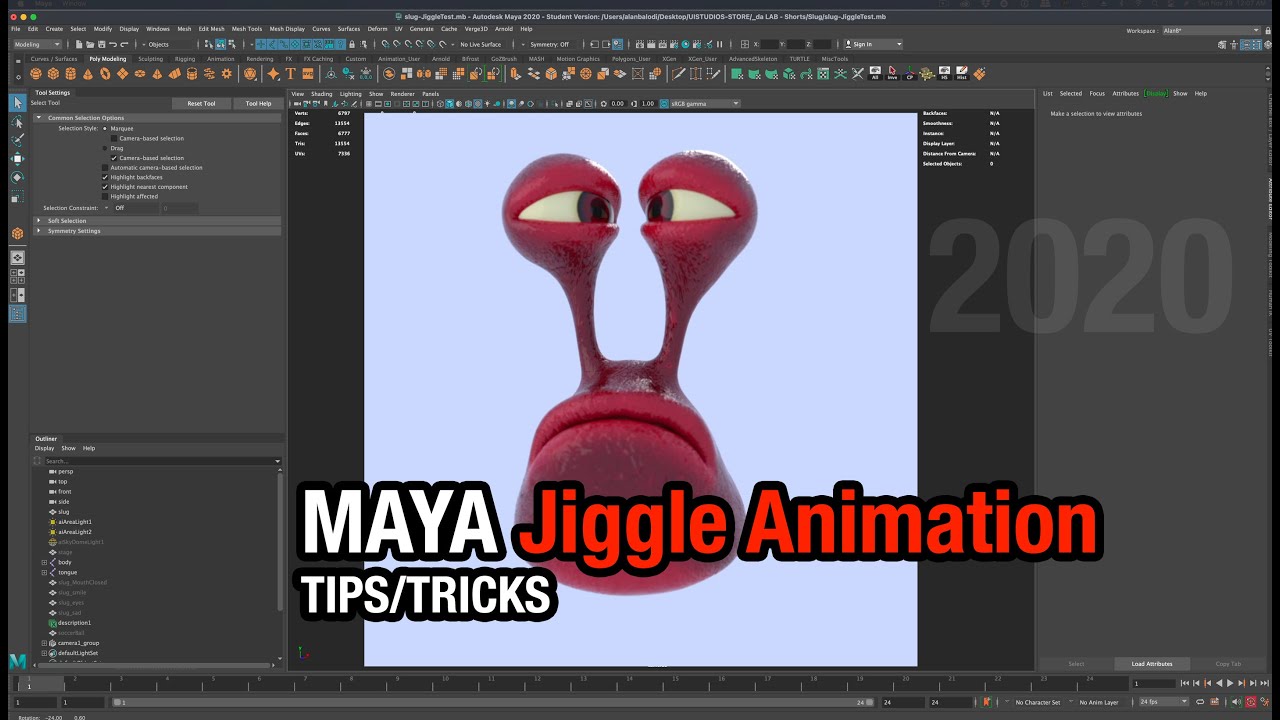Open the sRGB gamma view transform dropdown
The width and height of the screenshot is (1280, 720).
(705, 103)
